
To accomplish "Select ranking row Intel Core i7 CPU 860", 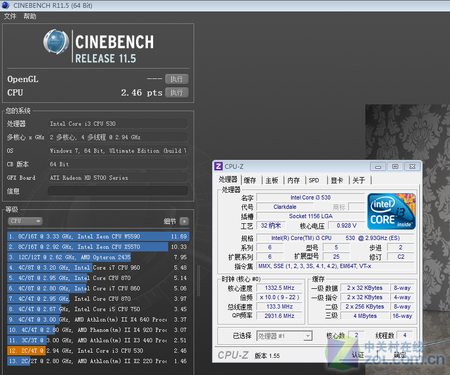I will [98, 288].
